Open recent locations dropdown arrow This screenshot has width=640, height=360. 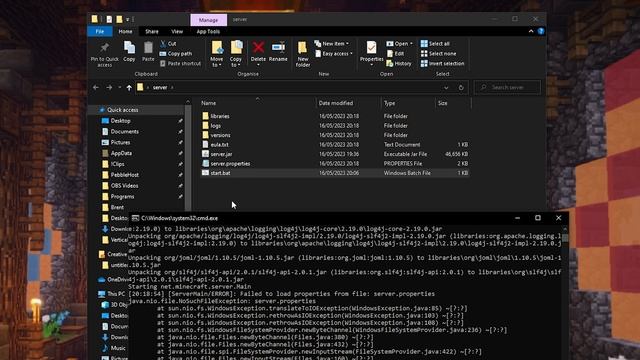coord(120,87)
